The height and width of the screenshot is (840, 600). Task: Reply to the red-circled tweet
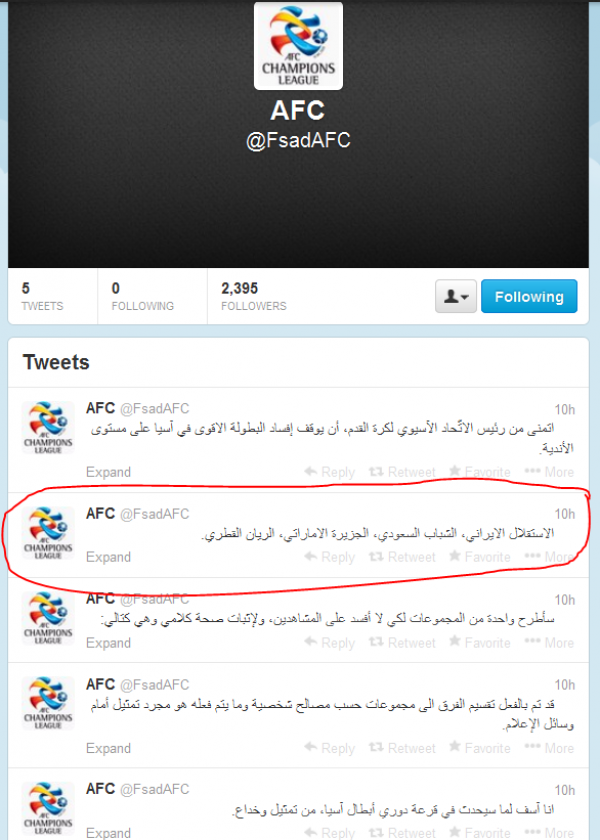point(329,557)
